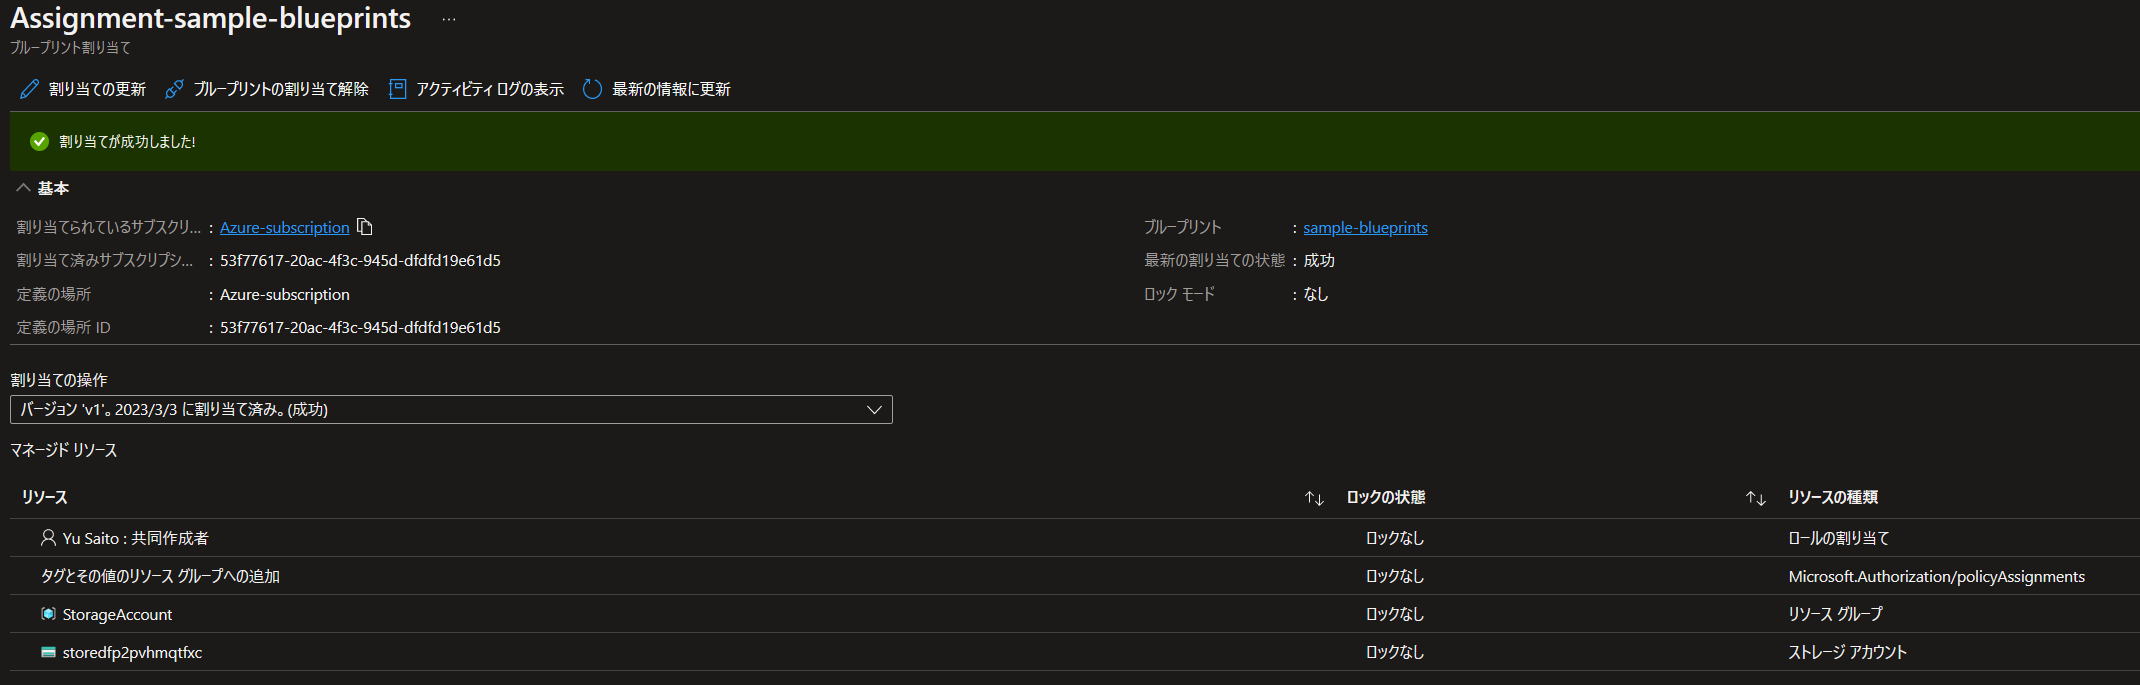Click the 割り当て済みサブスクリプション ID value
2140x685 pixels.
(x=360, y=260)
